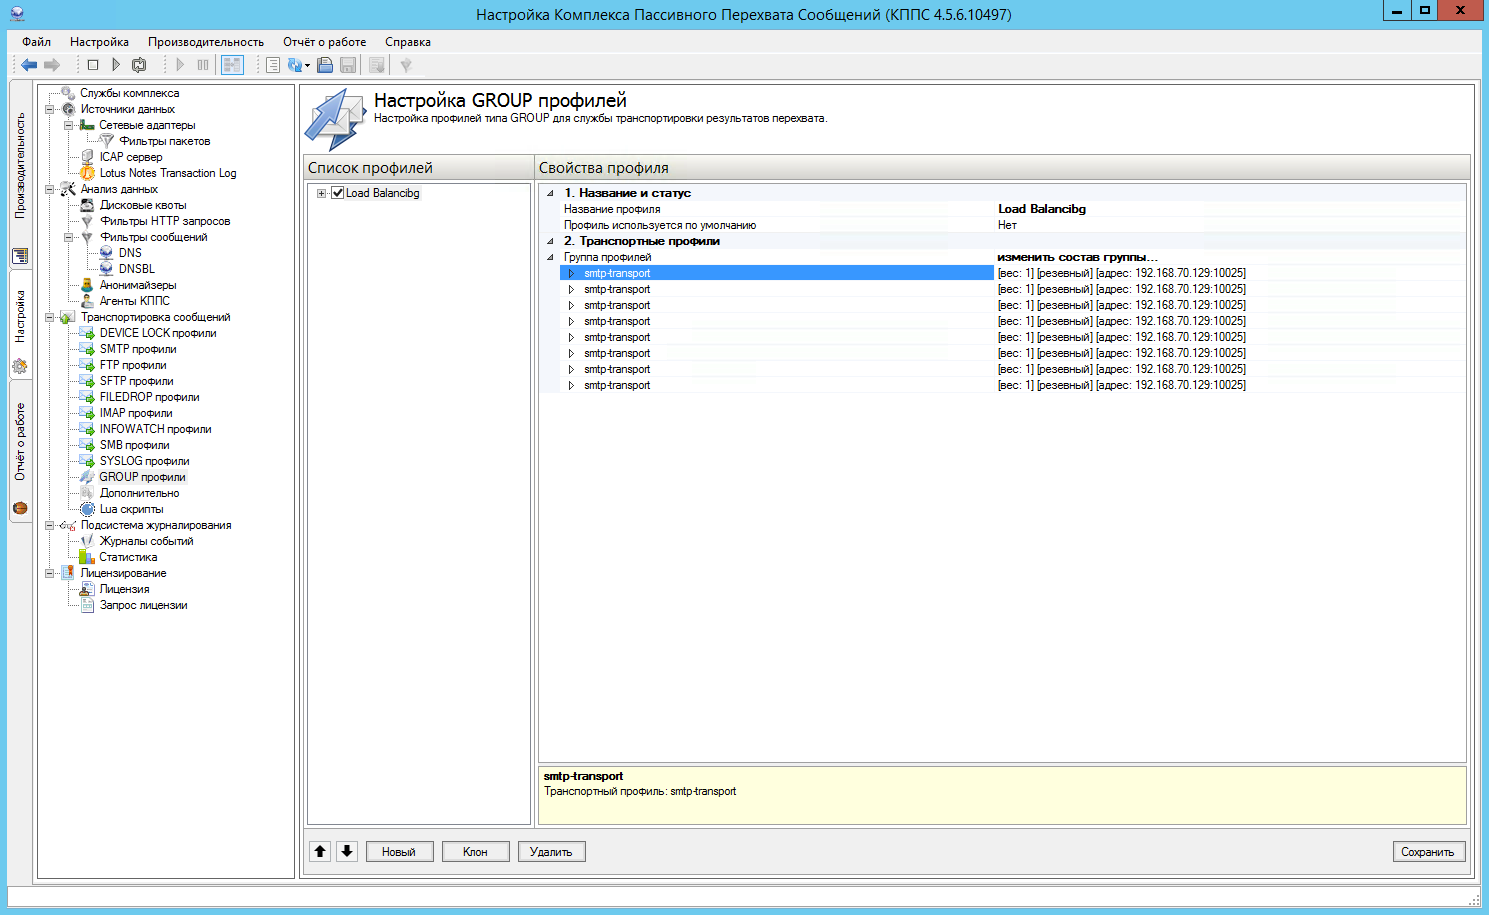Click the highlighted layout view toolbar icon
The image size is (1489, 915).
point(232,65)
